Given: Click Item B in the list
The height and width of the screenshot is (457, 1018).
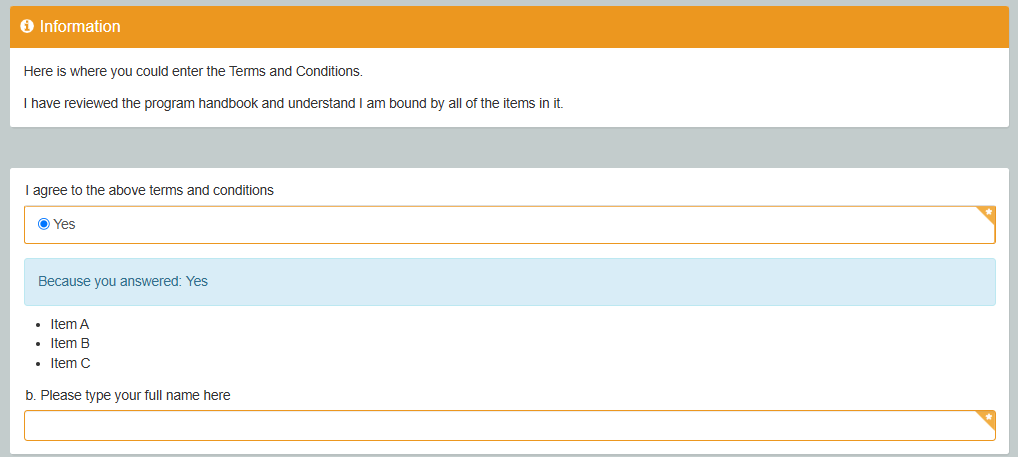Looking at the screenshot, I should tap(70, 343).
